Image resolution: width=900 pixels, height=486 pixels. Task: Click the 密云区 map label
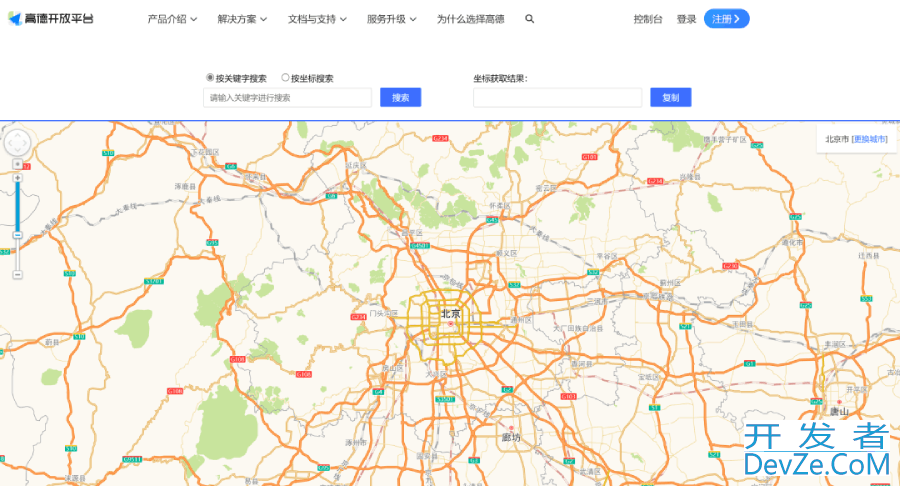546,188
